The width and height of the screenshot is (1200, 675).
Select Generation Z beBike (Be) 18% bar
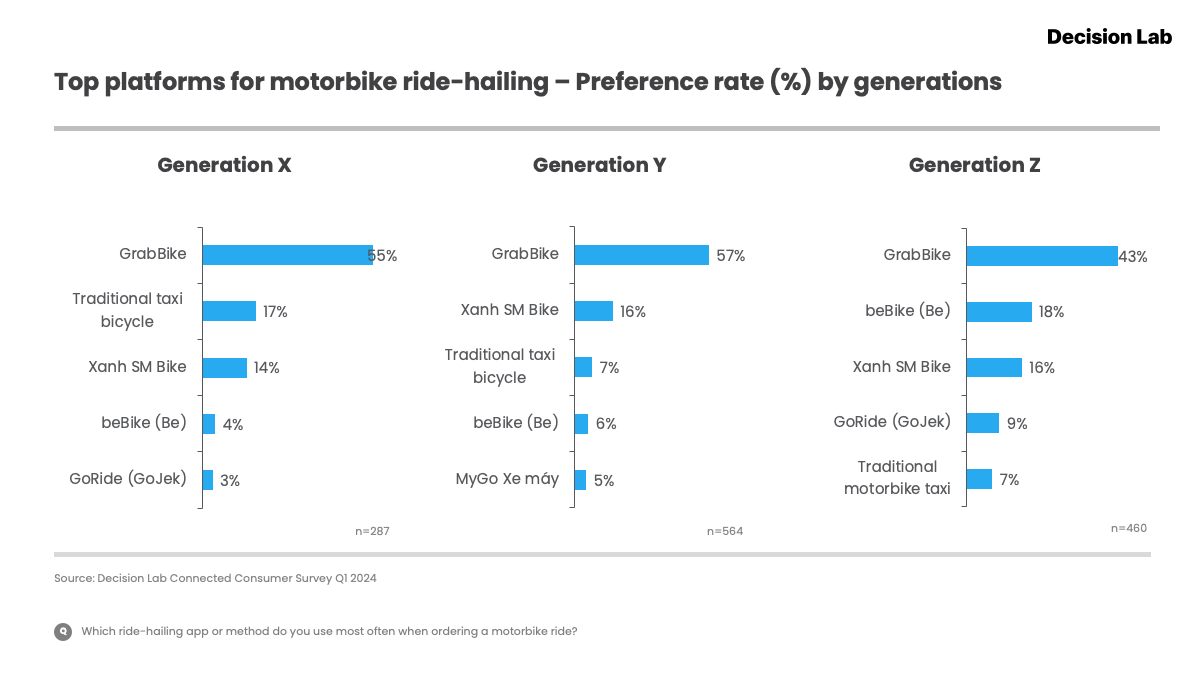click(x=999, y=312)
